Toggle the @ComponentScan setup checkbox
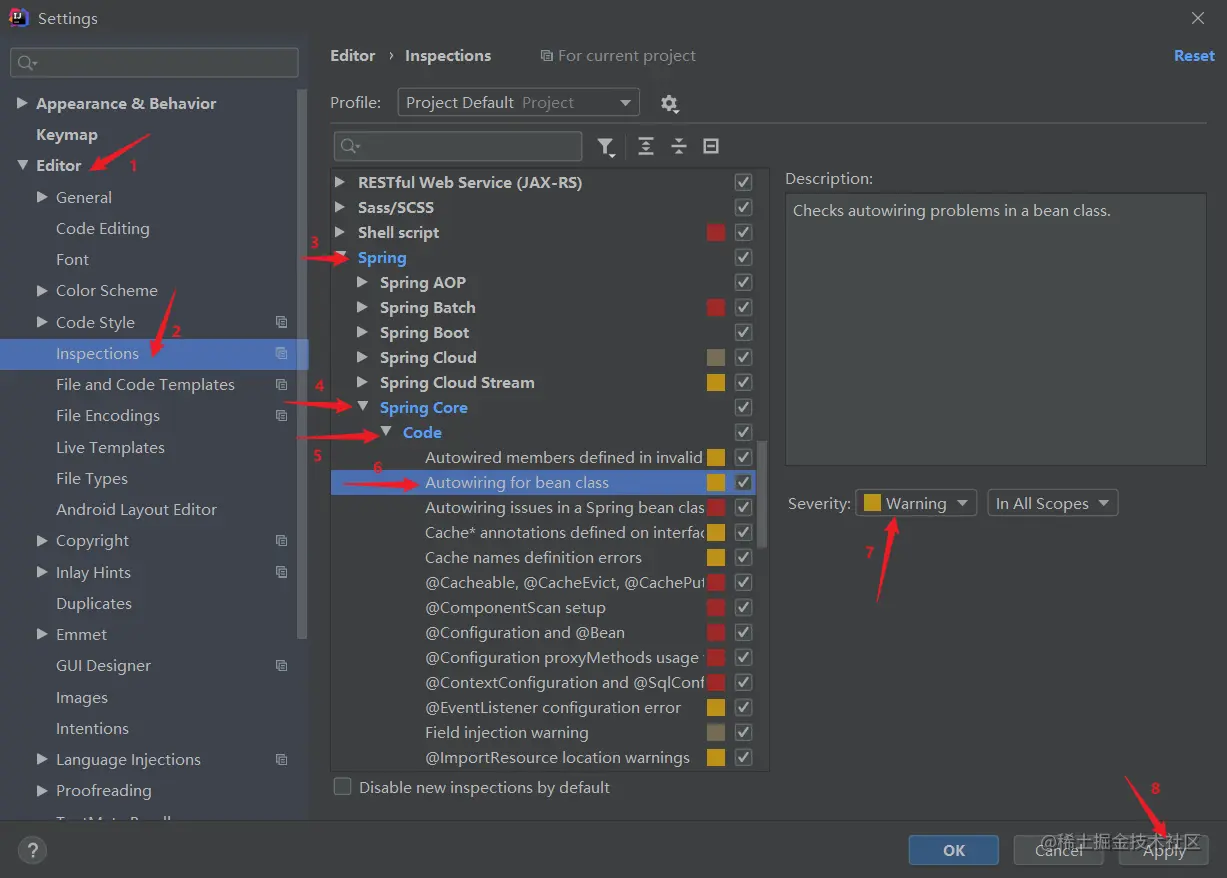This screenshot has height=878, width=1227. pyautogui.click(x=743, y=607)
